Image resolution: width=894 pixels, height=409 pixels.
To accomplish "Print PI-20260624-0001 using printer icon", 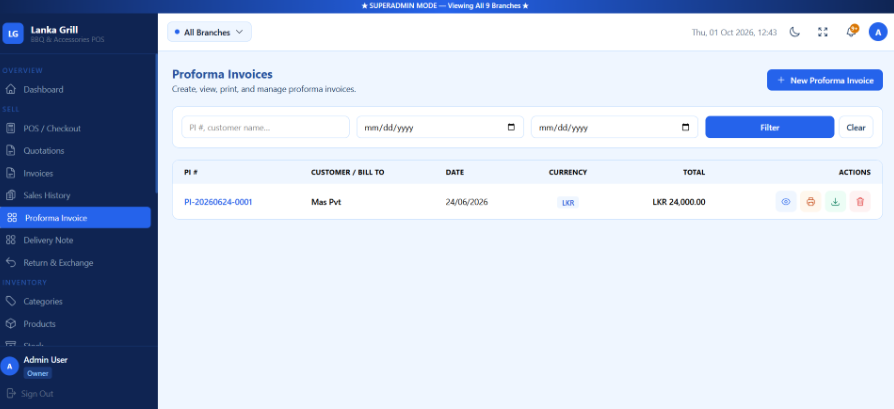I will click(x=811, y=201).
